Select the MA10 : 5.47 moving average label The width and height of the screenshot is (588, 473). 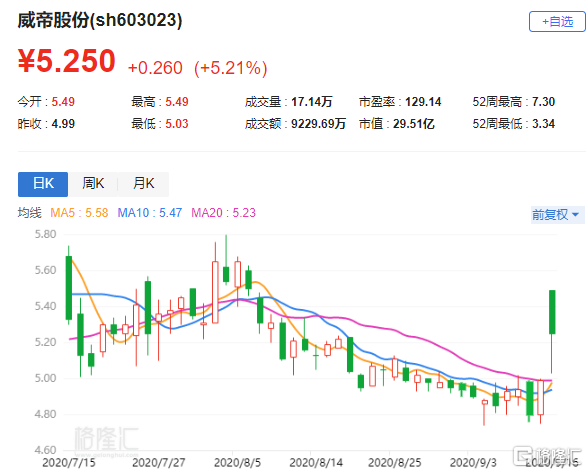pos(150,213)
